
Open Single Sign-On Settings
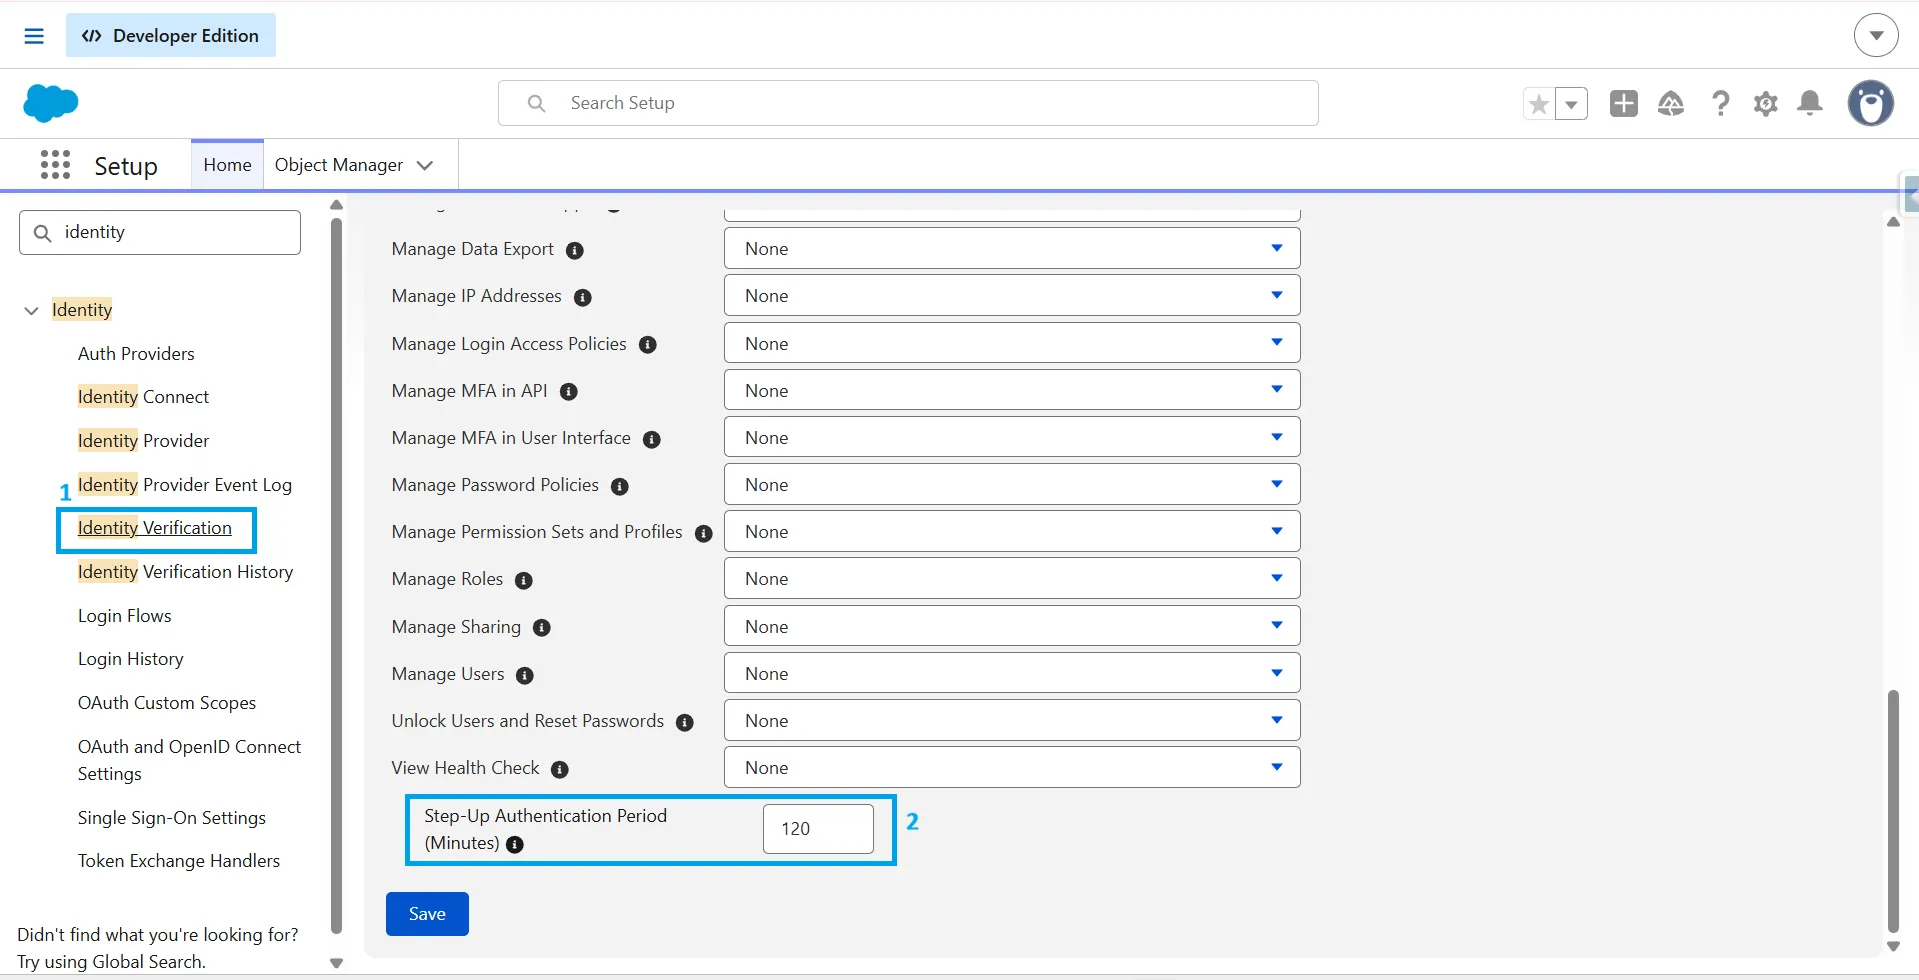point(172,818)
